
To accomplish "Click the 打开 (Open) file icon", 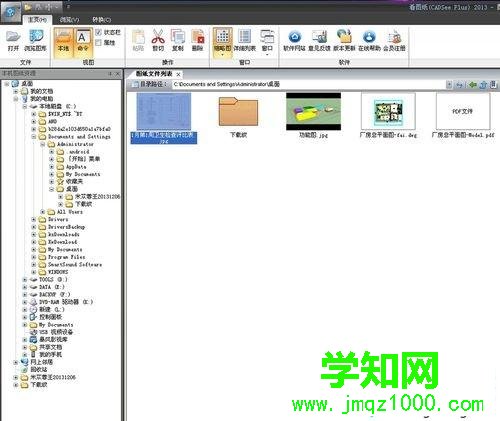I will coord(13,40).
